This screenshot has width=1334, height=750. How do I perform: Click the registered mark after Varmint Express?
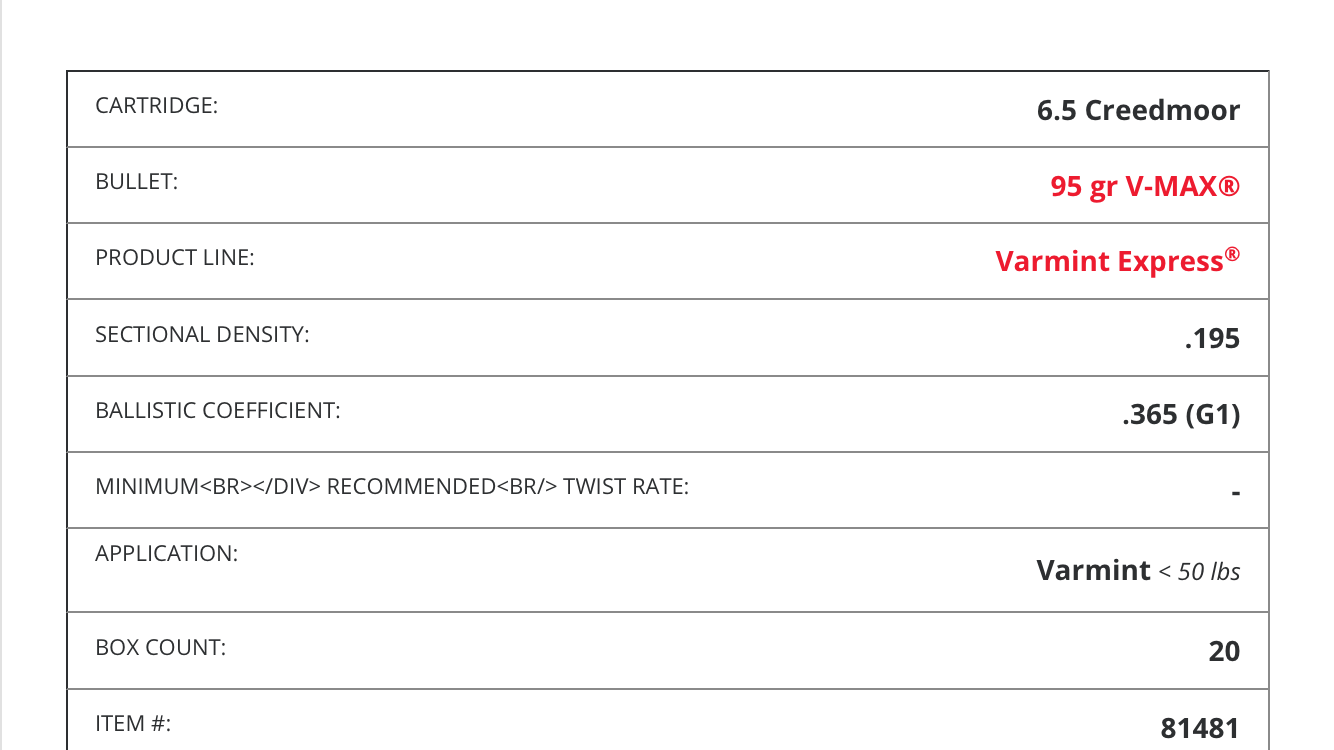(1233, 255)
